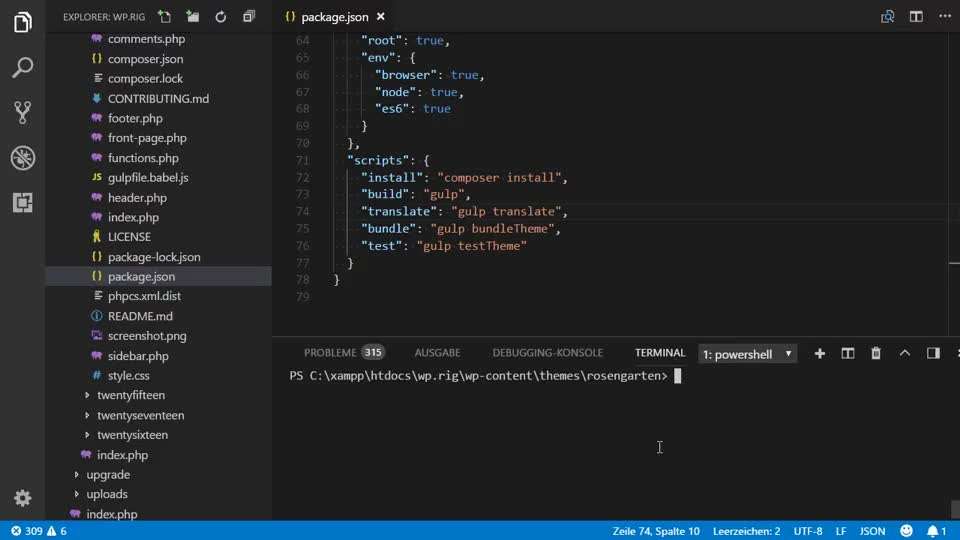Create a new file in Explorer
Screen dimensions: 960x540
[x=165, y=17]
